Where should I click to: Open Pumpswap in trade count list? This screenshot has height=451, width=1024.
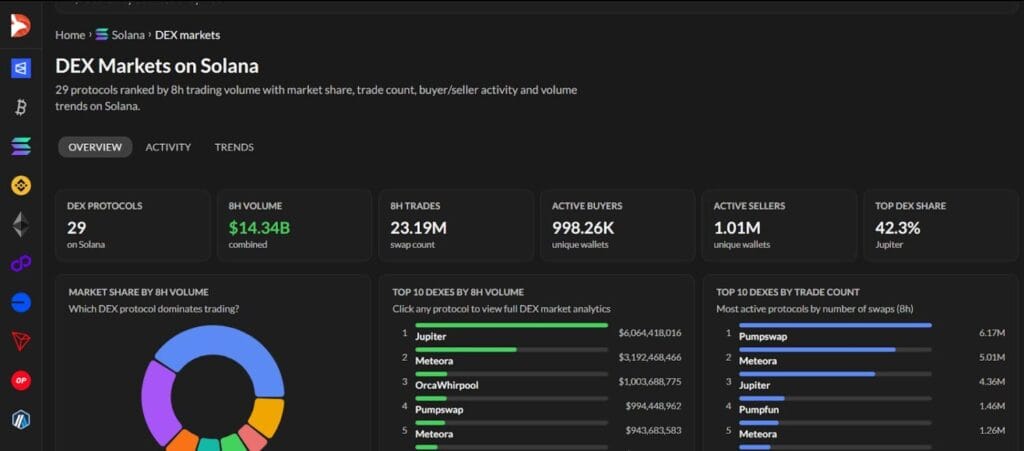(763, 337)
